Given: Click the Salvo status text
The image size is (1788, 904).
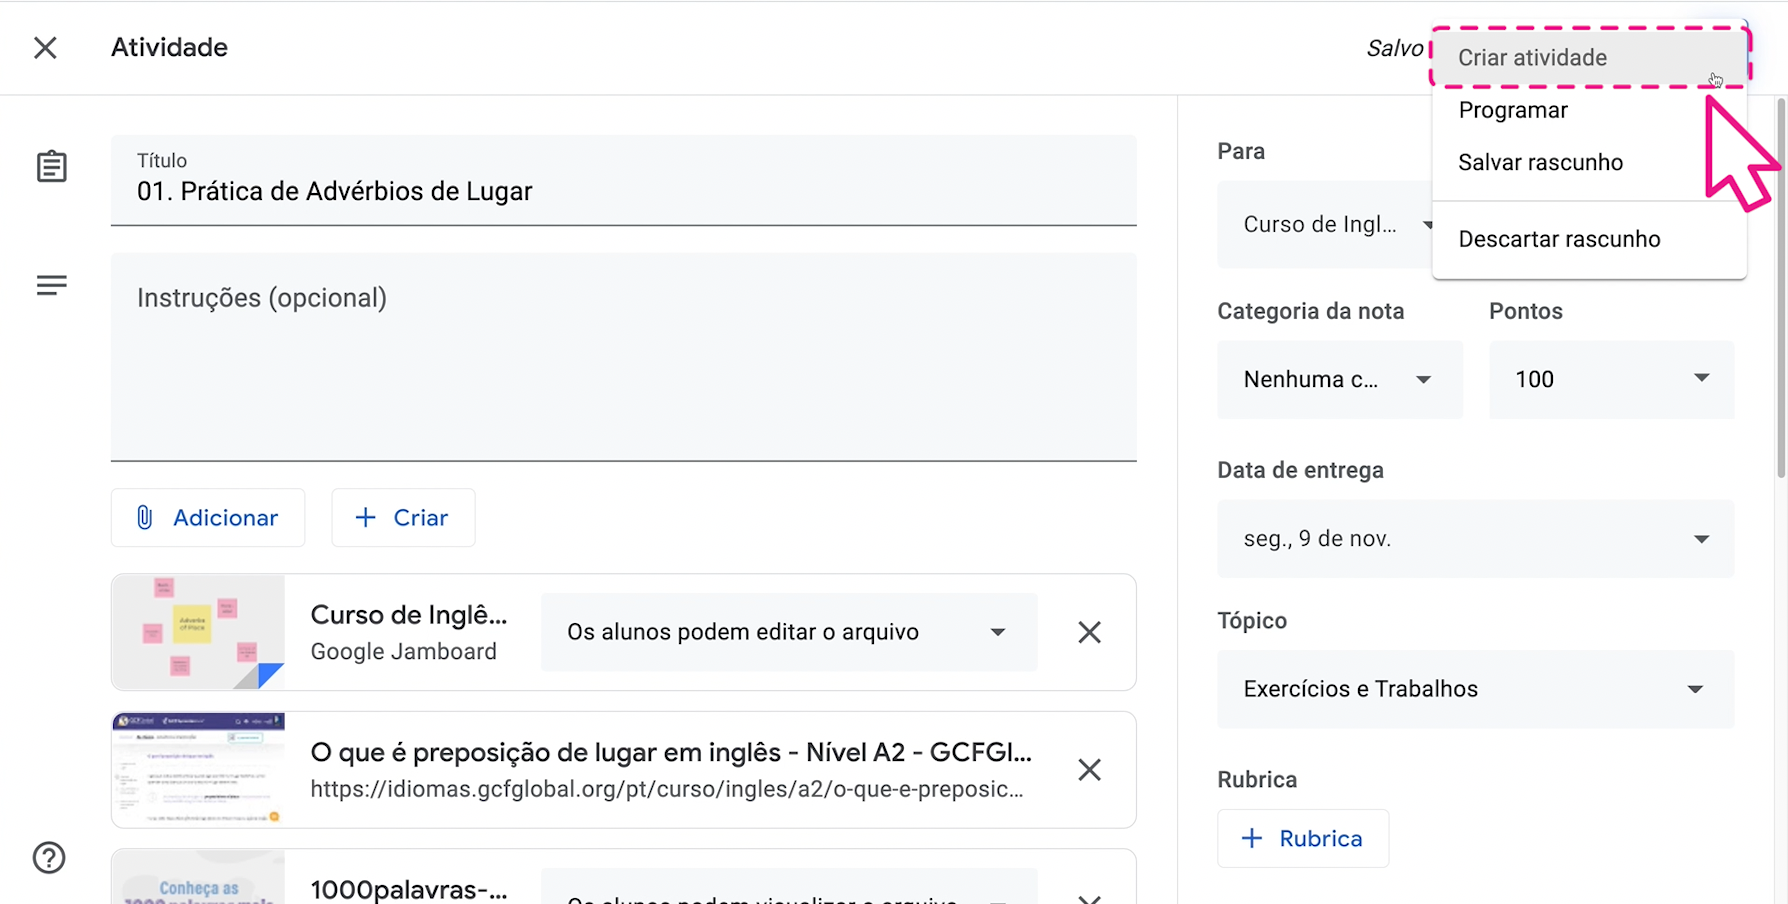Looking at the screenshot, I should (1395, 48).
